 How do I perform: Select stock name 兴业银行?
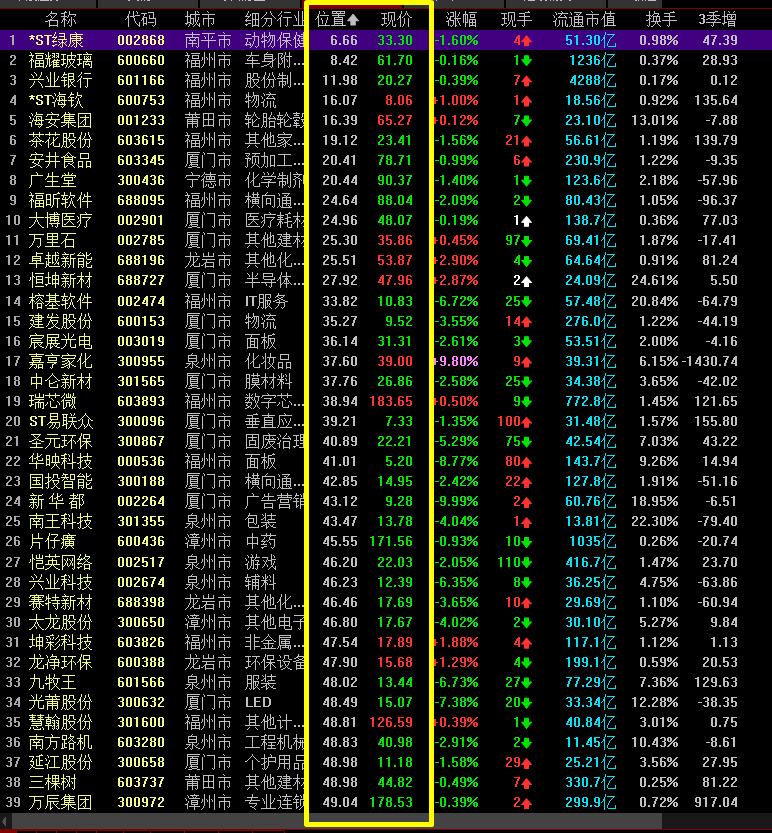[x=61, y=81]
